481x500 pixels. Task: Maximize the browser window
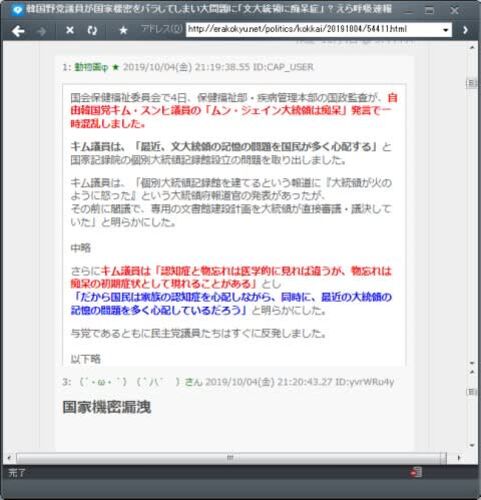tap(429, 11)
